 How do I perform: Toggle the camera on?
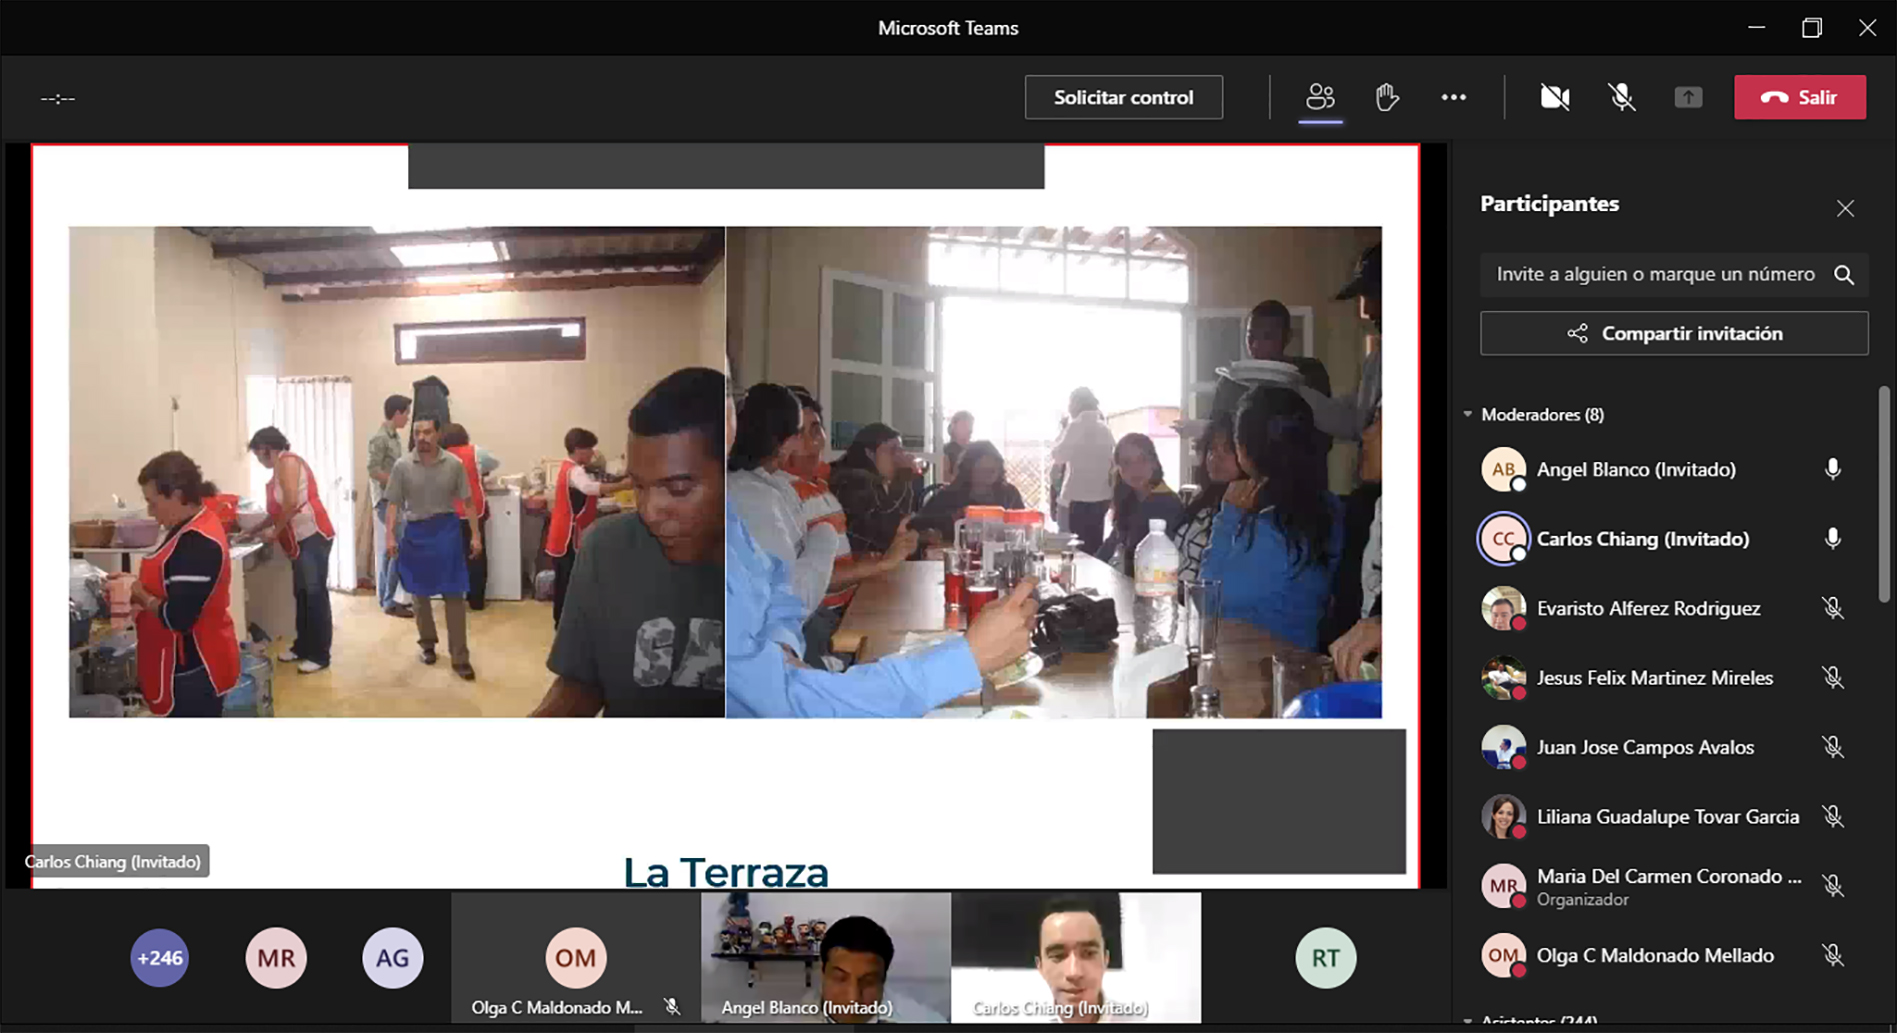click(x=1554, y=97)
